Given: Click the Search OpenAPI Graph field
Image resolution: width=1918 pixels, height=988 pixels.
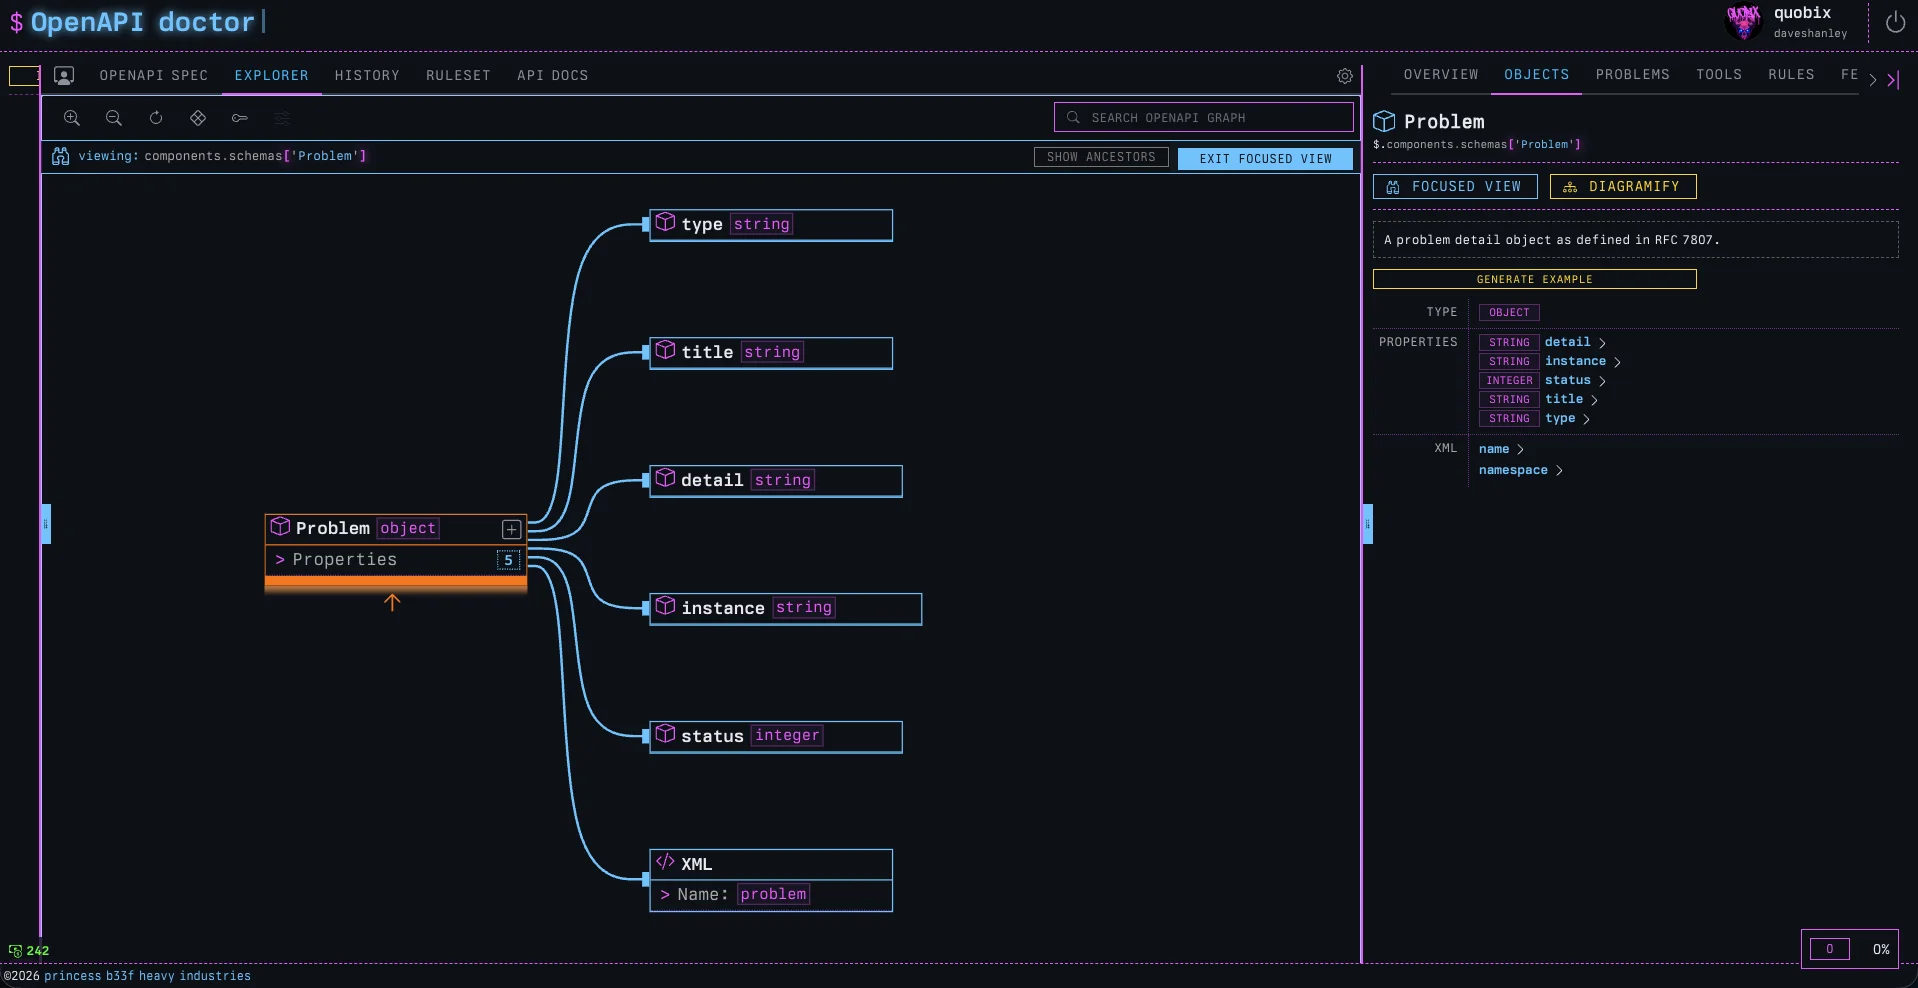Looking at the screenshot, I should pyautogui.click(x=1203, y=118).
